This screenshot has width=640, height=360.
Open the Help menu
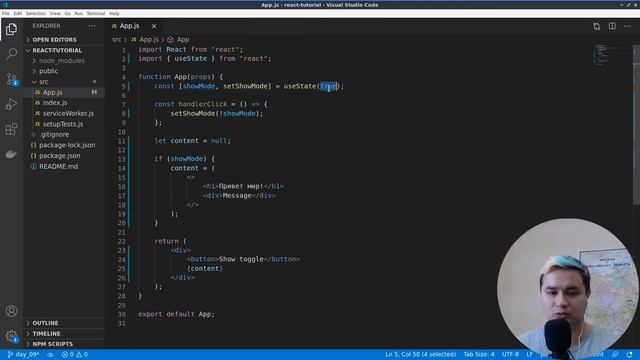point(114,13)
